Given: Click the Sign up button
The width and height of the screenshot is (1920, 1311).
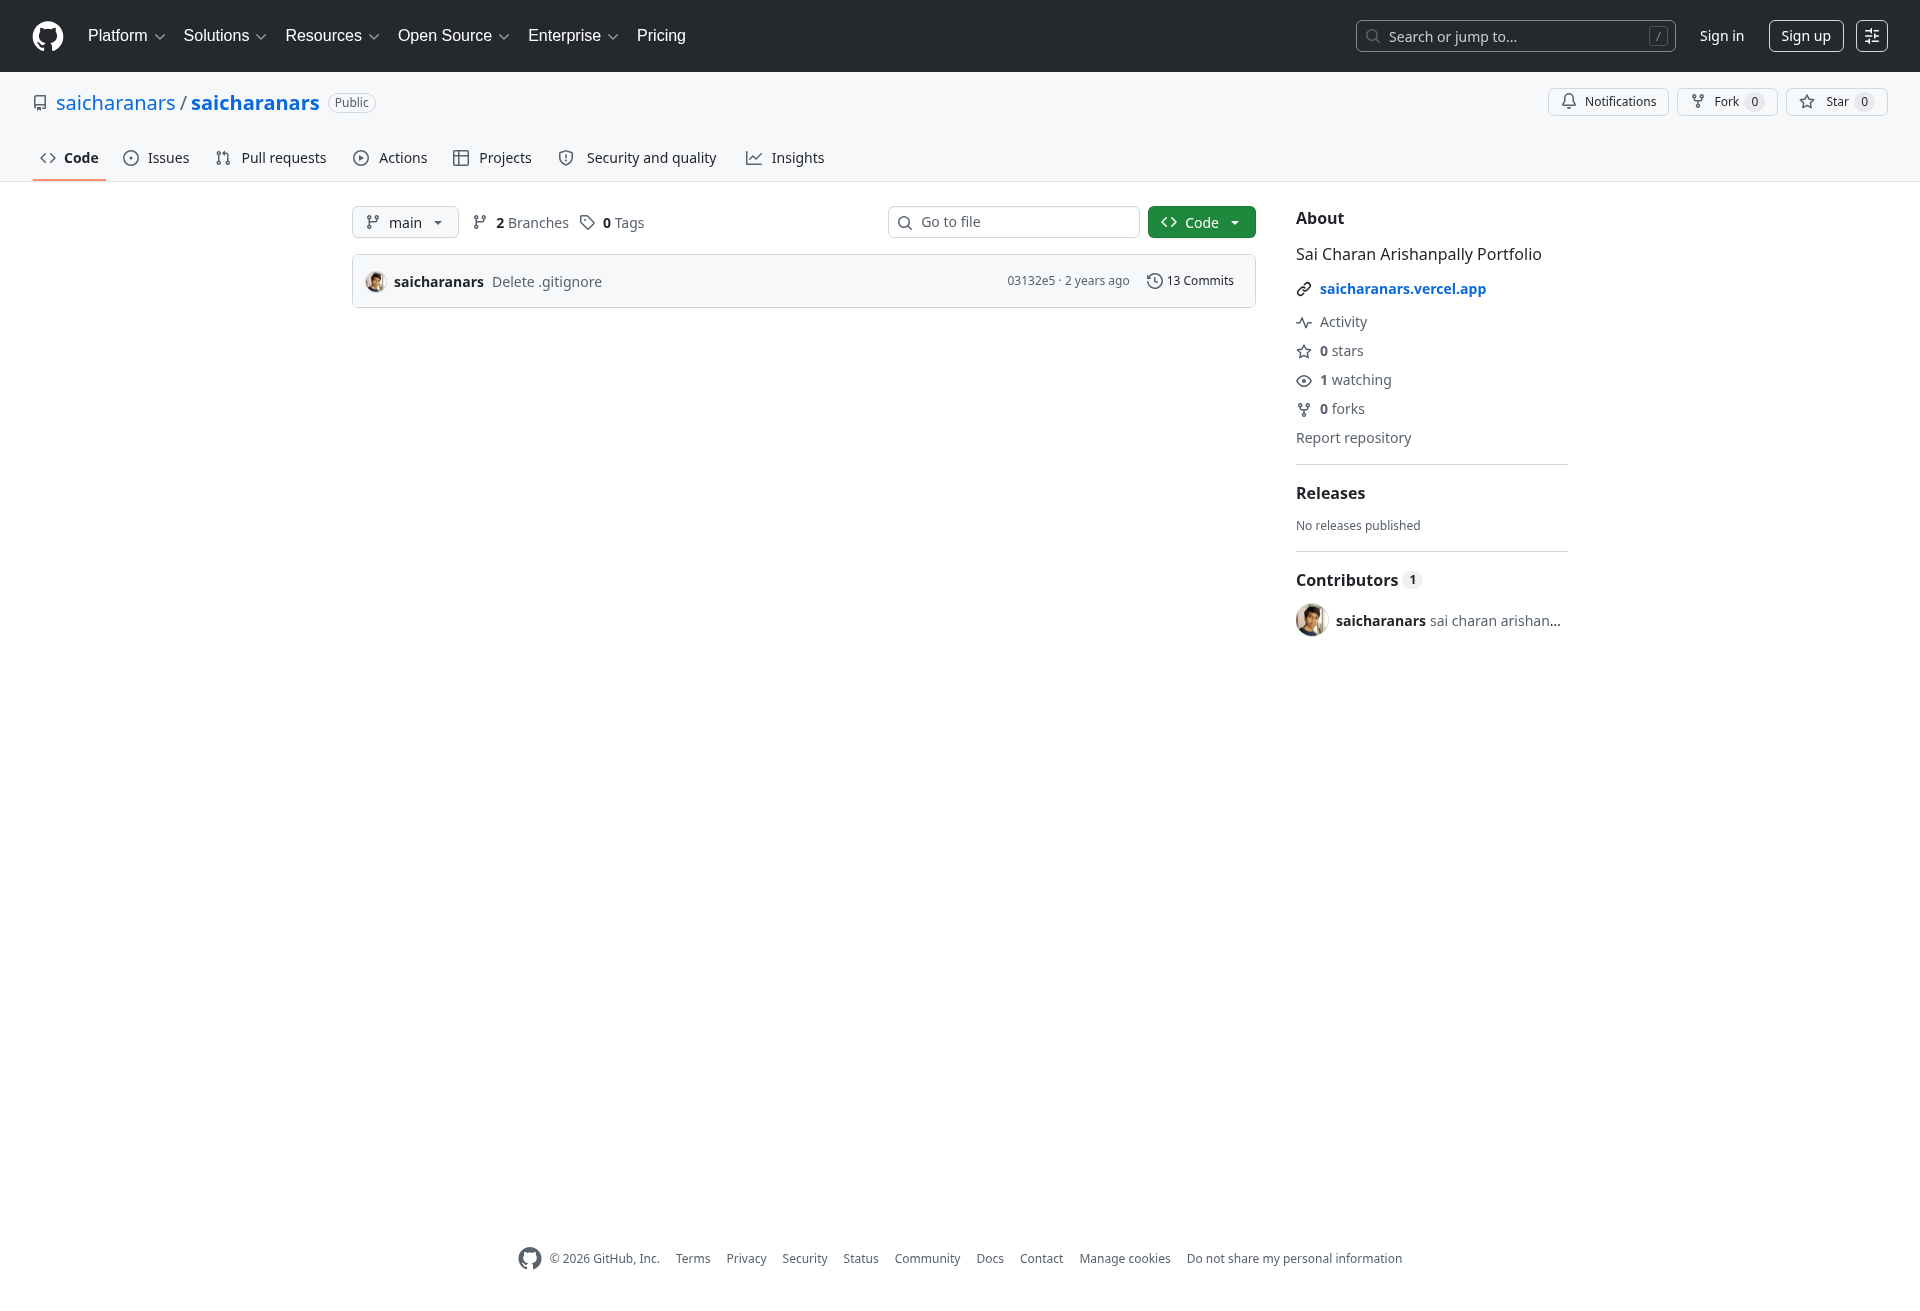Looking at the screenshot, I should click(1806, 36).
